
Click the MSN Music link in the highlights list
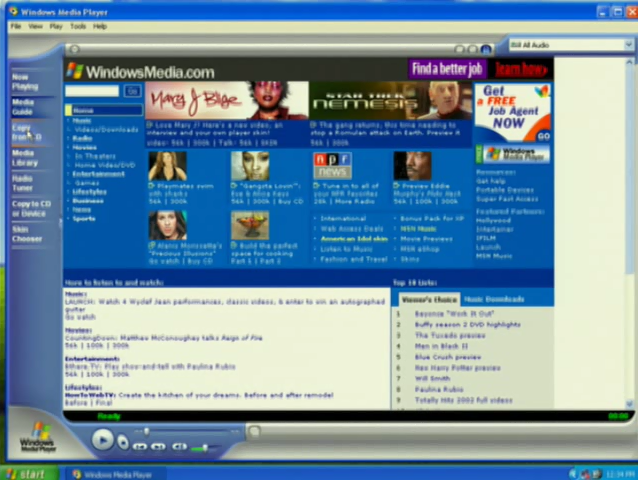point(418,229)
